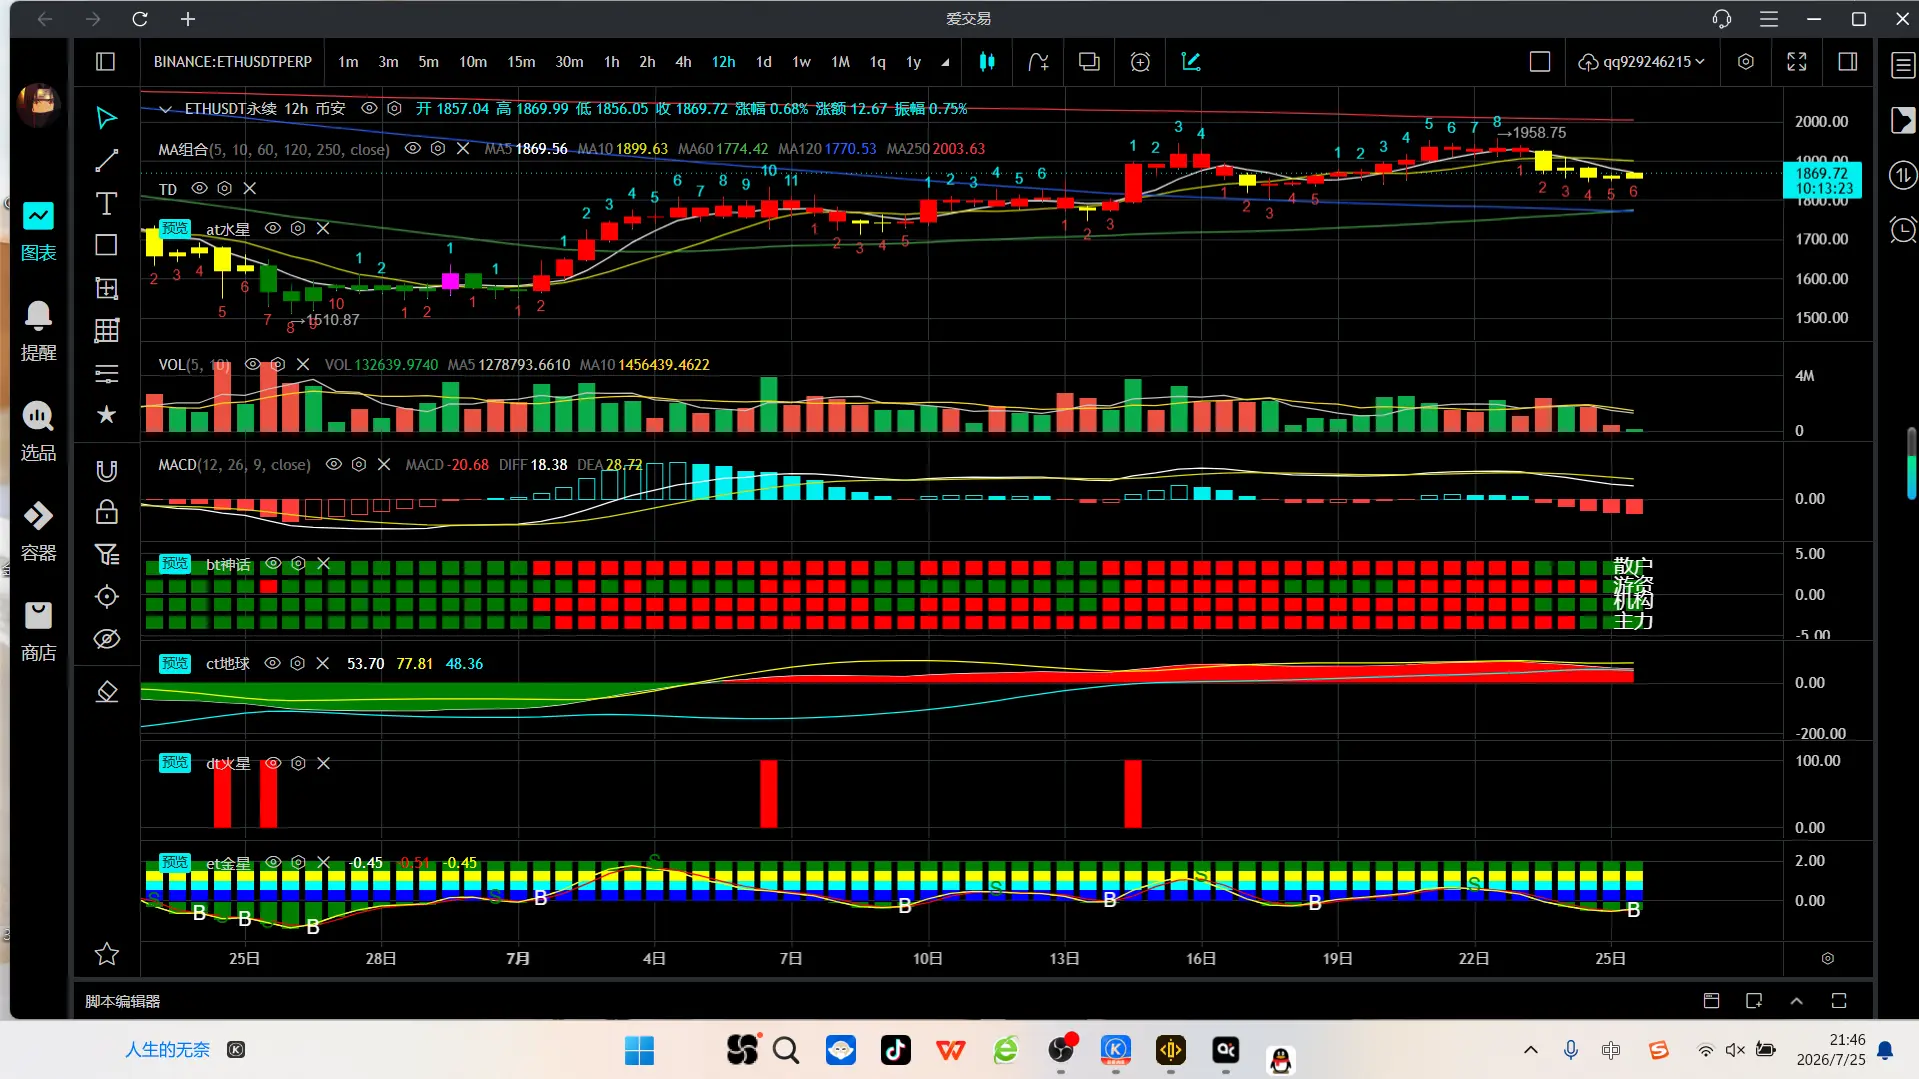Toggle visibility of the MACD indicator
Viewport: 1919px width, 1079px height.
click(x=334, y=464)
